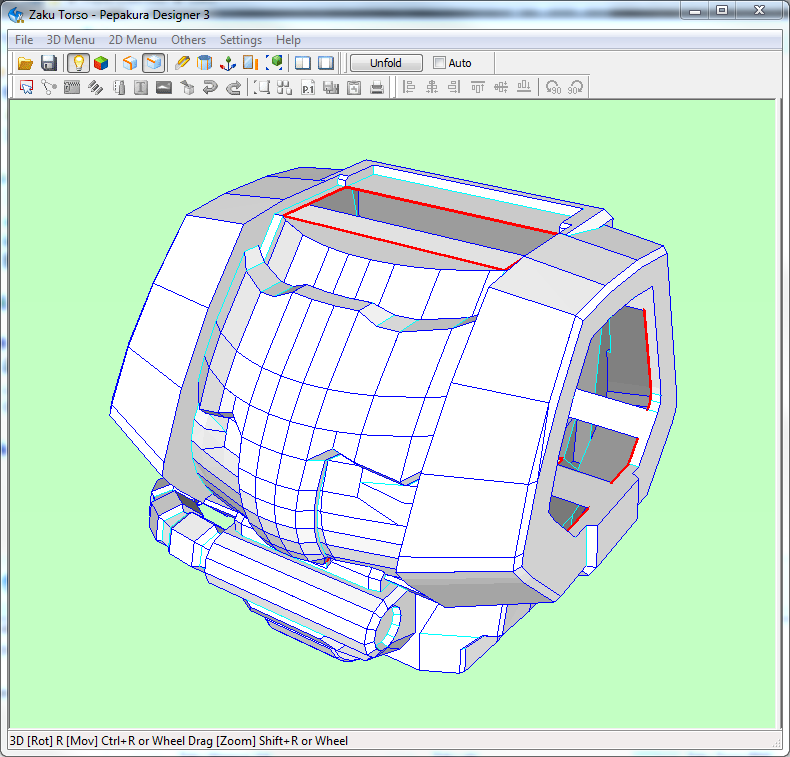Screen dimensions: 790x757
Task: Enable the Auto checkbox
Action: (440, 63)
